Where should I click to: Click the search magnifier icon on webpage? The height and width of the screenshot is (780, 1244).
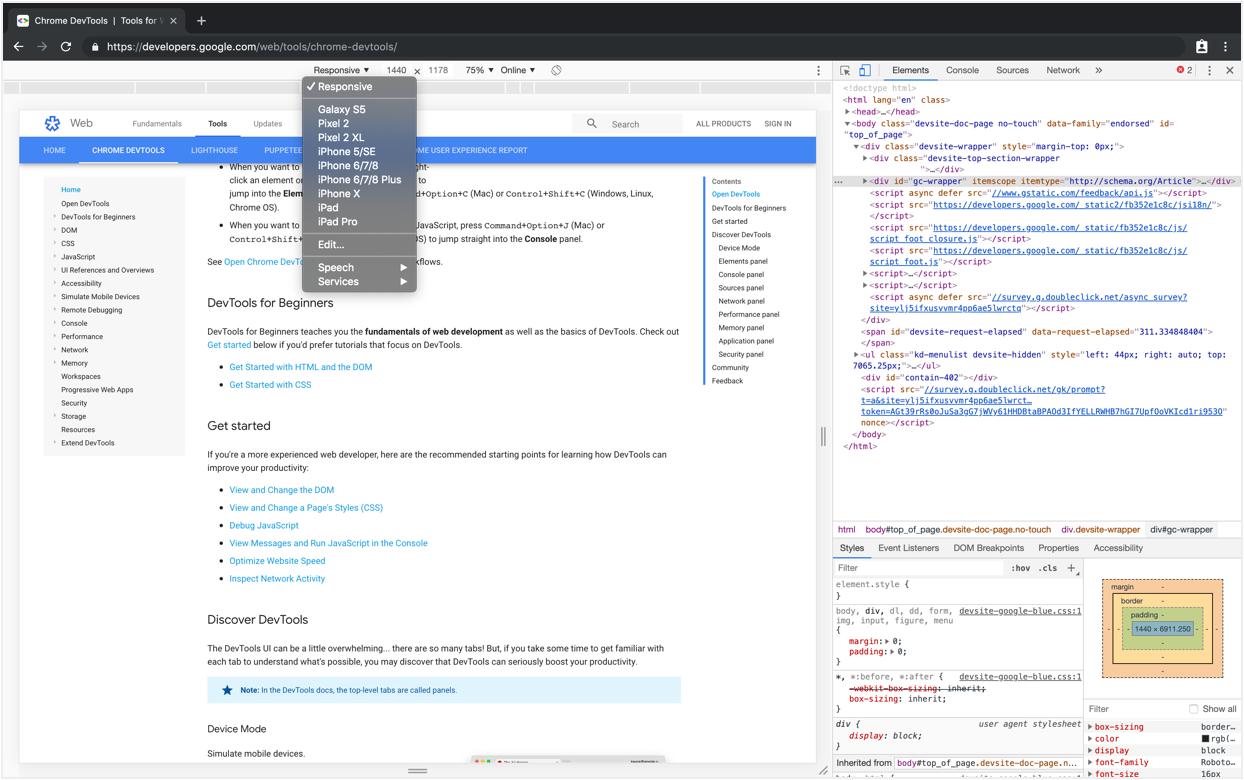coord(592,124)
